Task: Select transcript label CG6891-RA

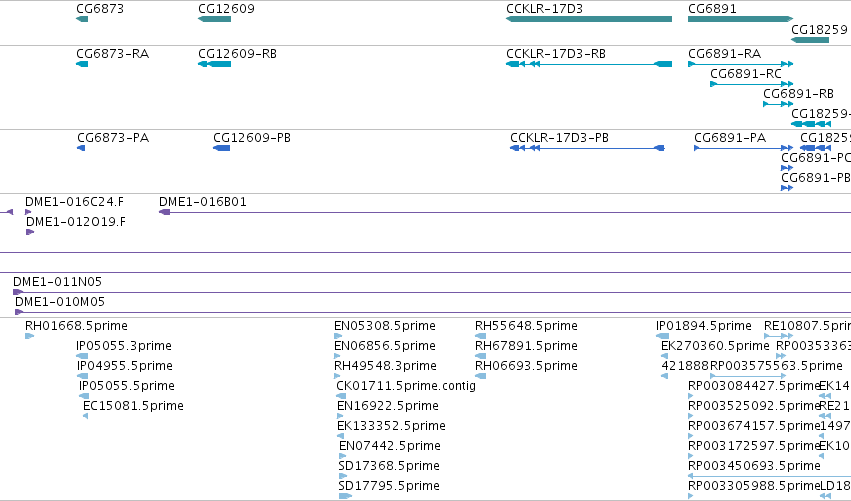Action: pos(725,54)
